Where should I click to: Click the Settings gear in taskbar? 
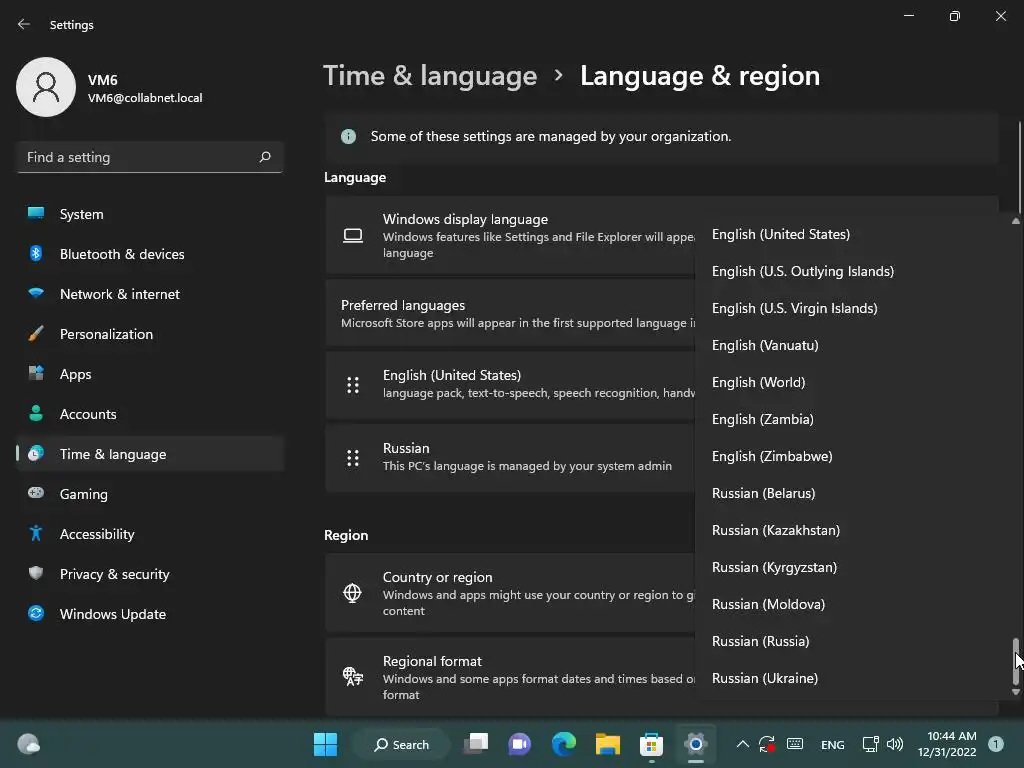tap(696, 744)
